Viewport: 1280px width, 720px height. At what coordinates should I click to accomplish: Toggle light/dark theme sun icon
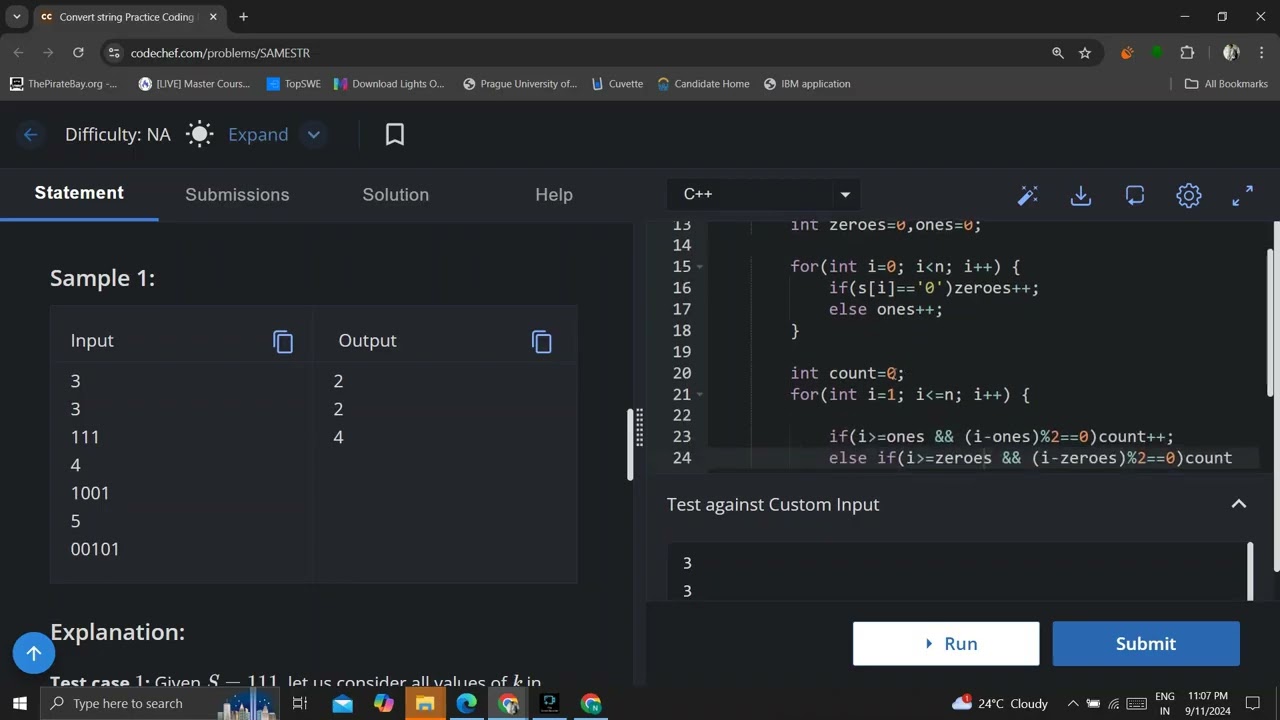click(x=200, y=135)
